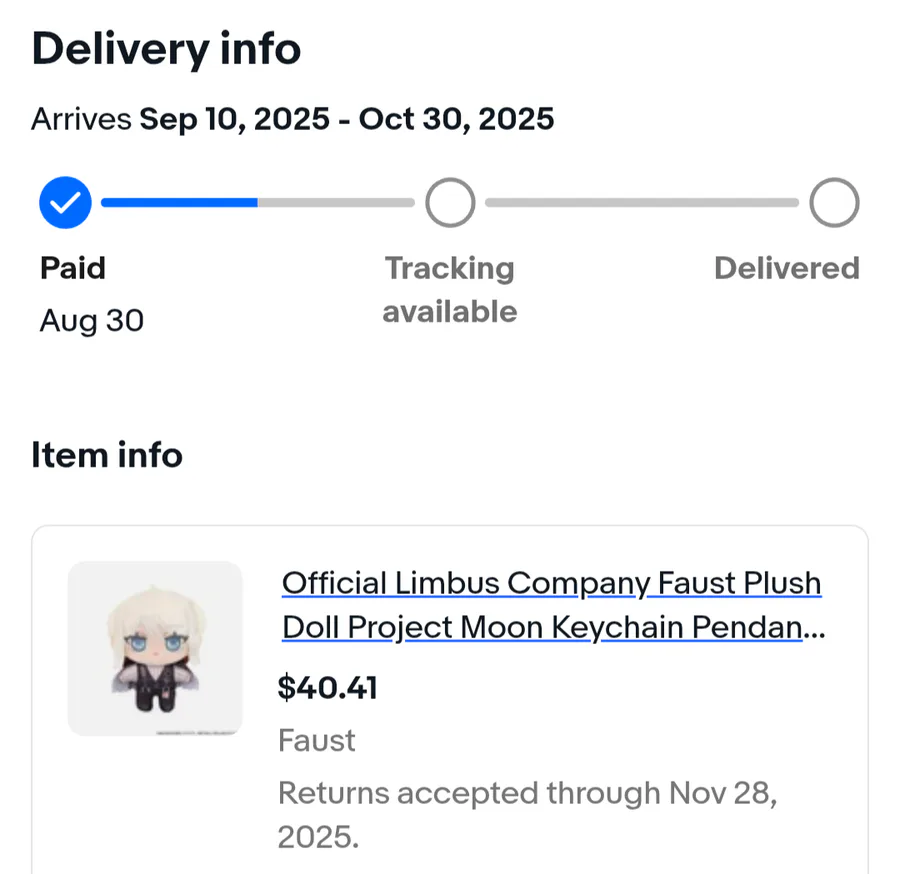Click the Aug 30 paid date
This screenshot has width=900, height=874.
coord(92,321)
